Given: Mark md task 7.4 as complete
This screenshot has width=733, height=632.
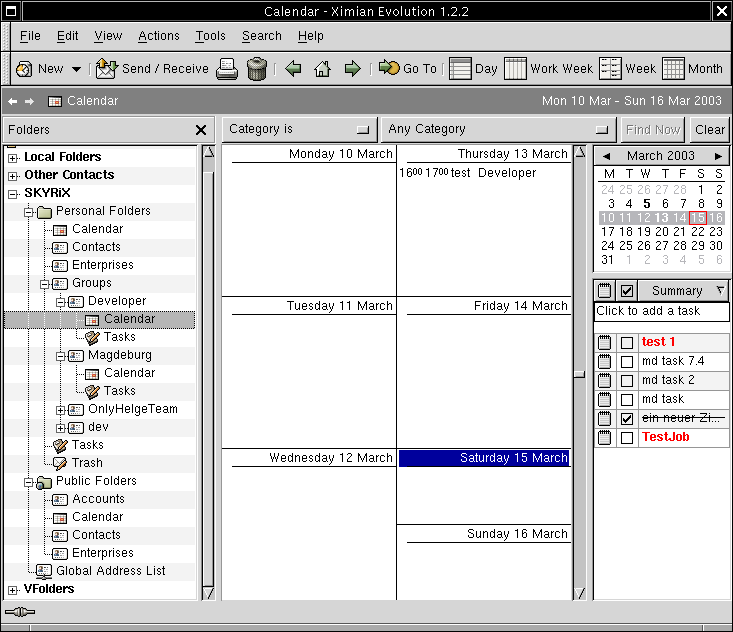Looking at the screenshot, I should click(627, 362).
